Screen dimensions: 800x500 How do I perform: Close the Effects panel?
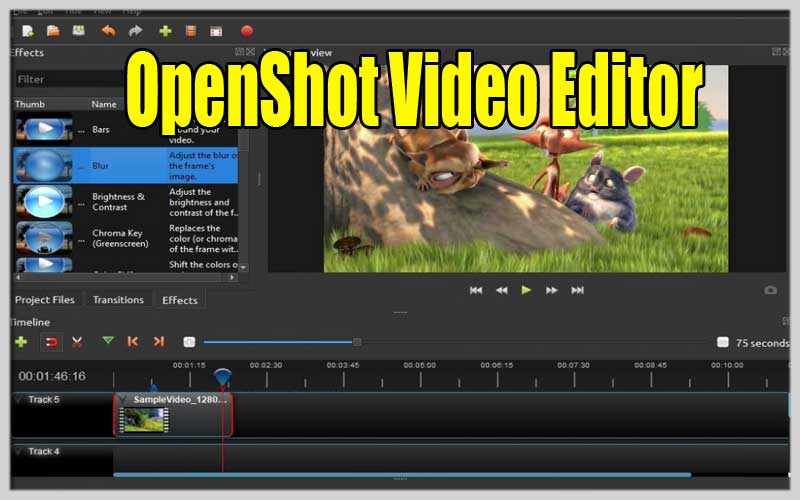251,52
